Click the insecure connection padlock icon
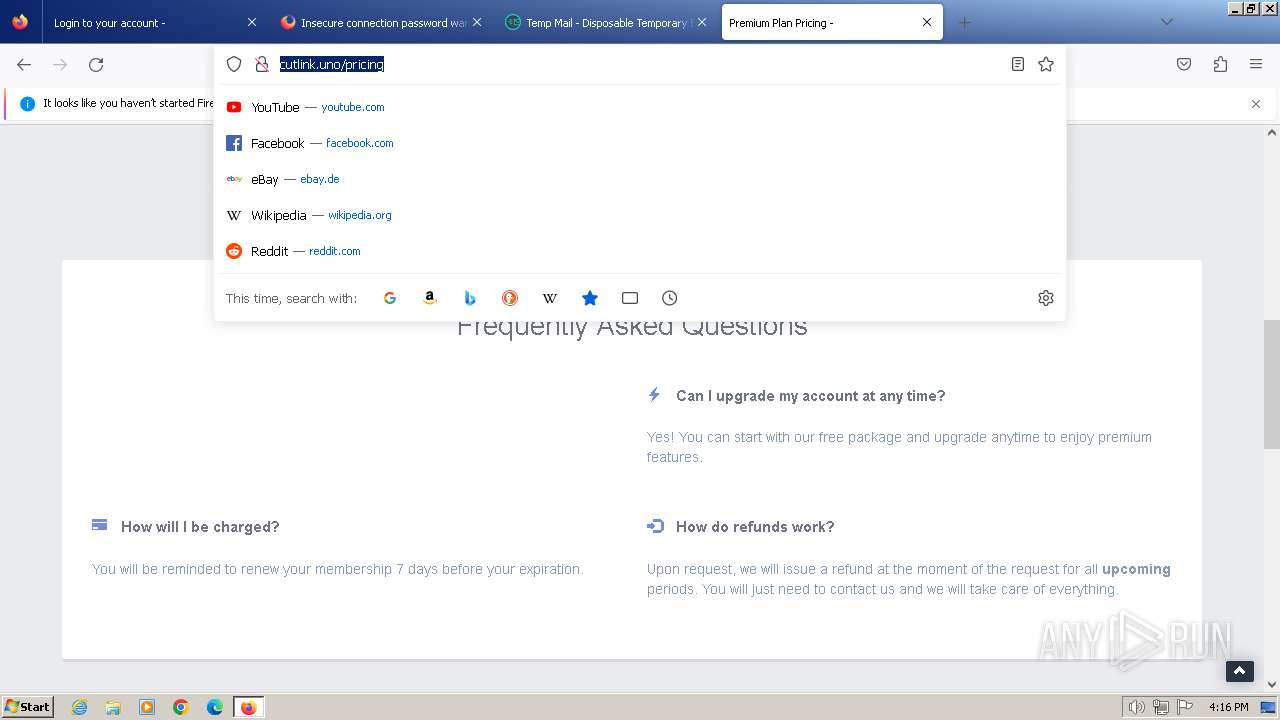The width and height of the screenshot is (1280, 720). pos(262,64)
